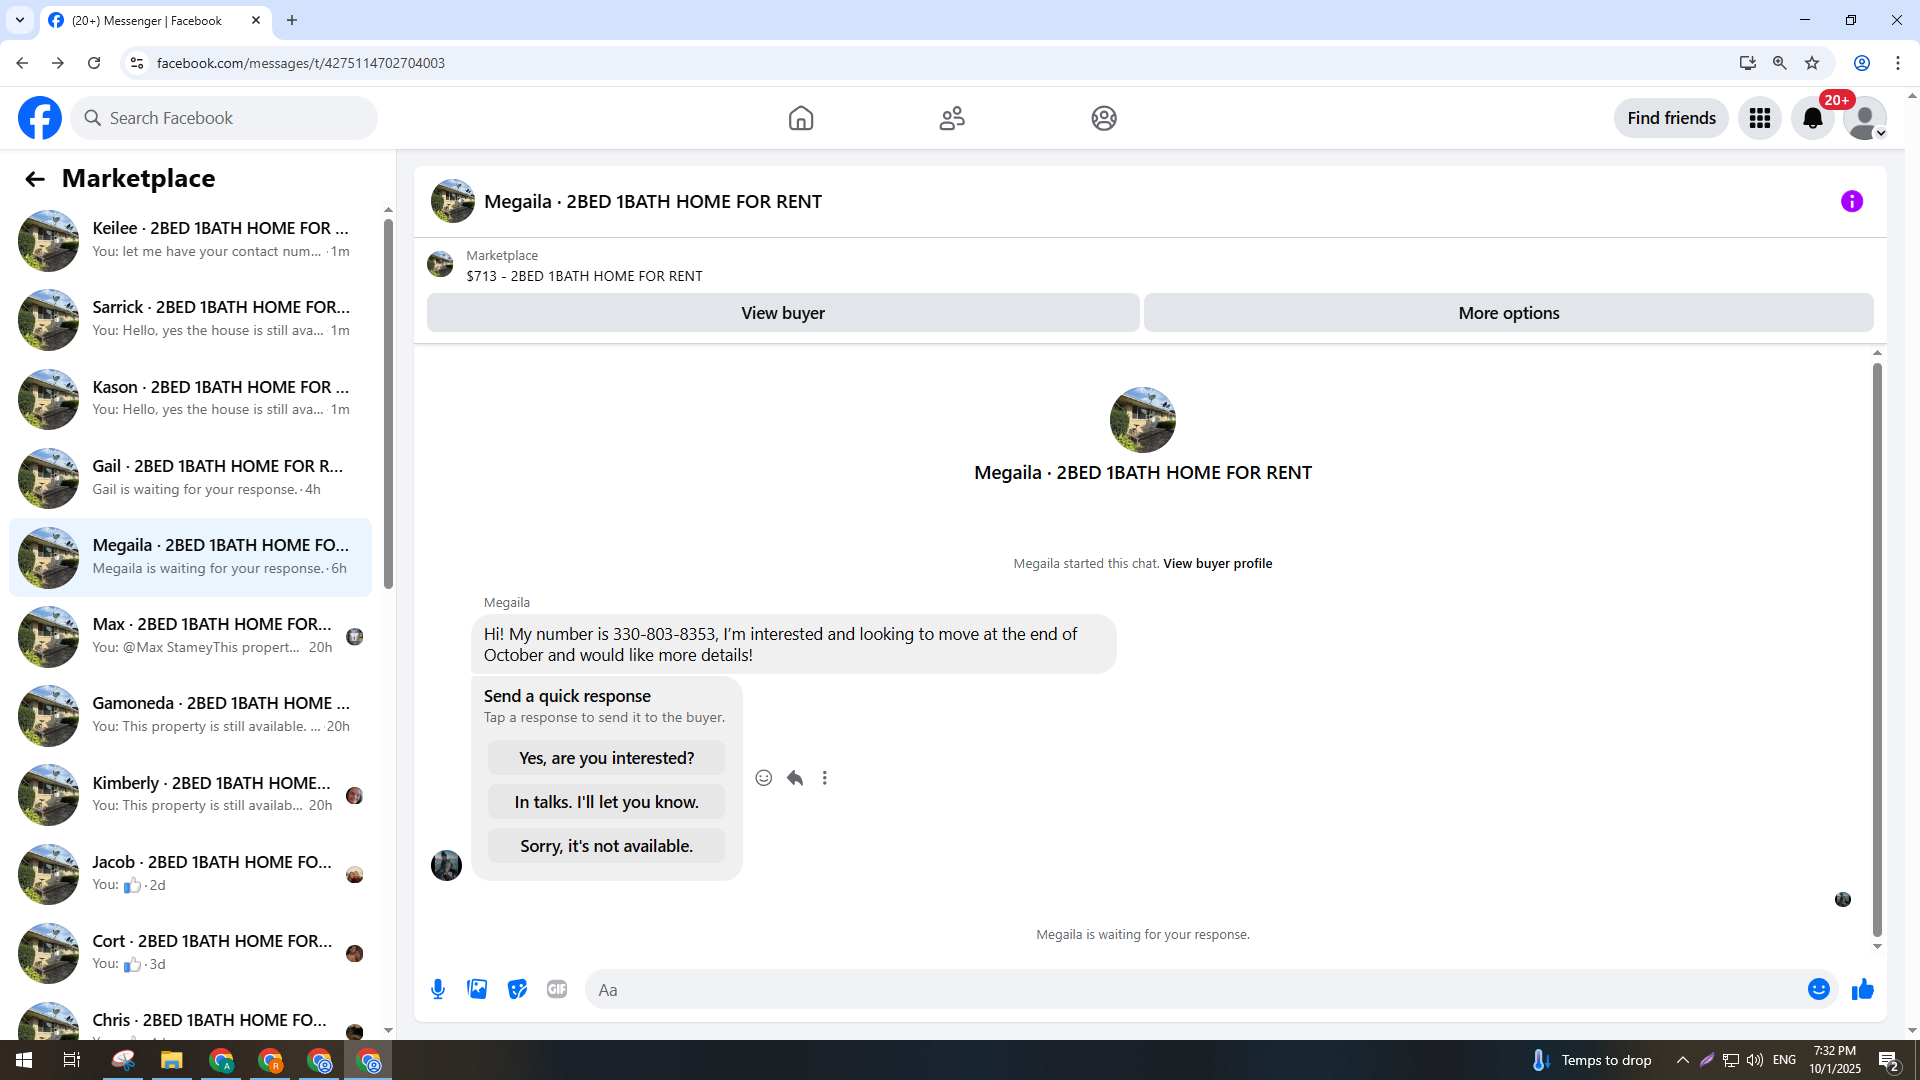Send a thumbs-up like

click(x=1862, y=990)
